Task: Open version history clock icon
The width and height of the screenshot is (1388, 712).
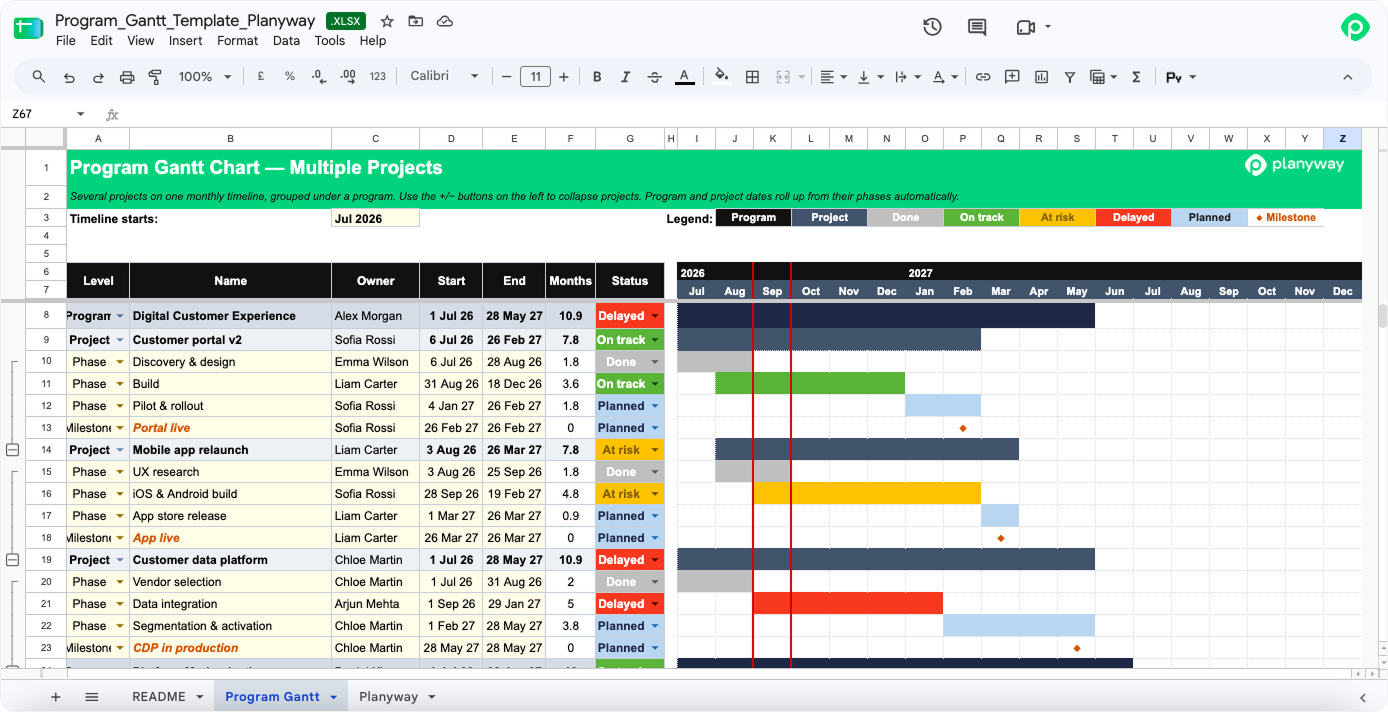Action: click(932, 27)
